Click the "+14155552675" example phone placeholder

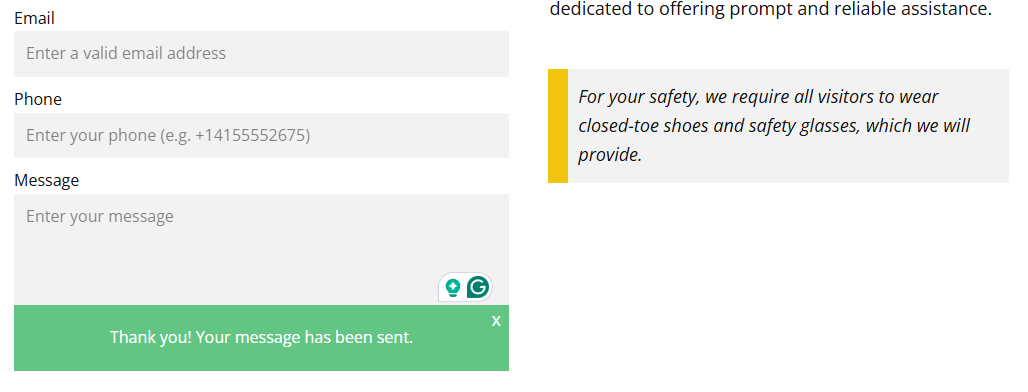(x=250, y=136)
